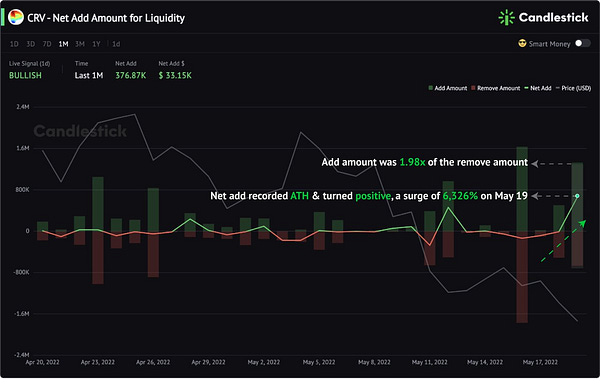
Task: Toggle Remove Amount legend series
Action: click(x=496, y=88)
